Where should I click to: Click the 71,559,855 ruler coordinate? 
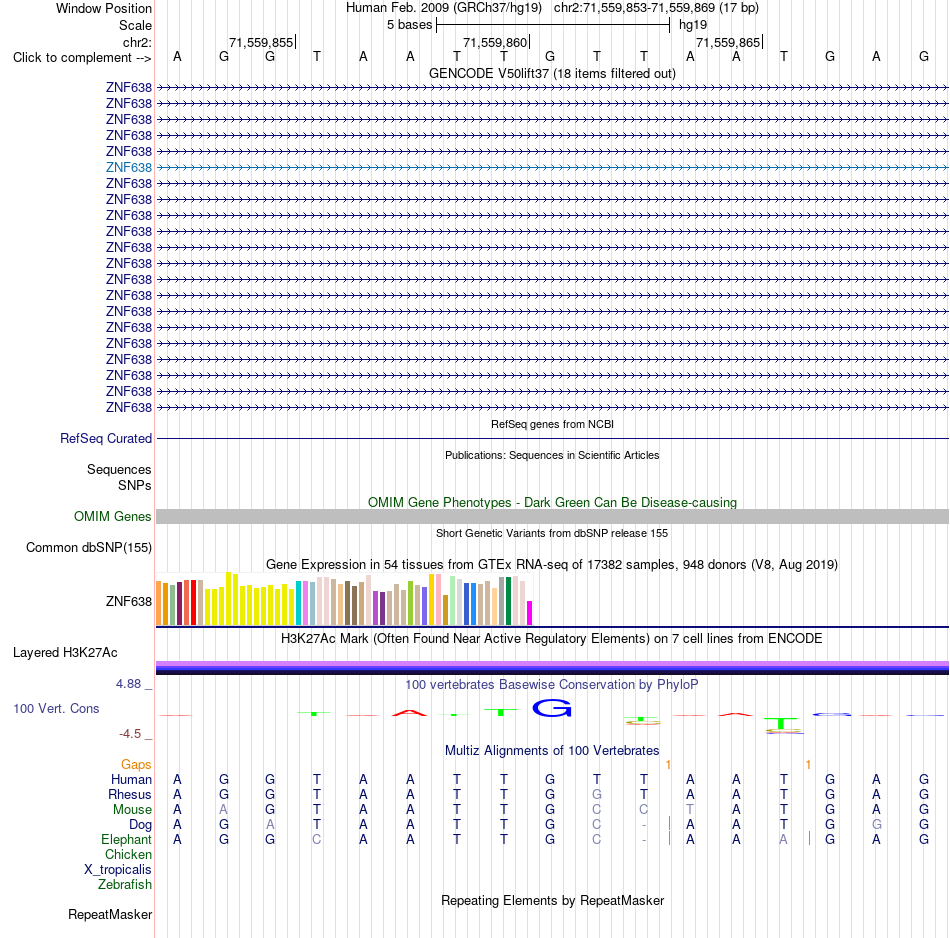click(x=261, y=42)
